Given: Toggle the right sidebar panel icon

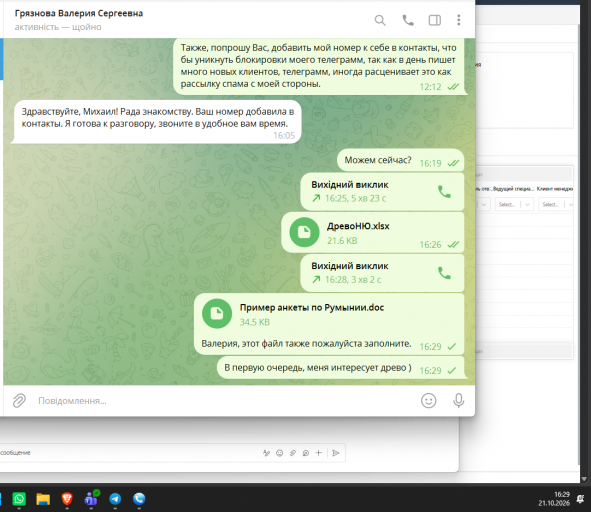Looking at the screenshot, I should click(x=435, y=20).
